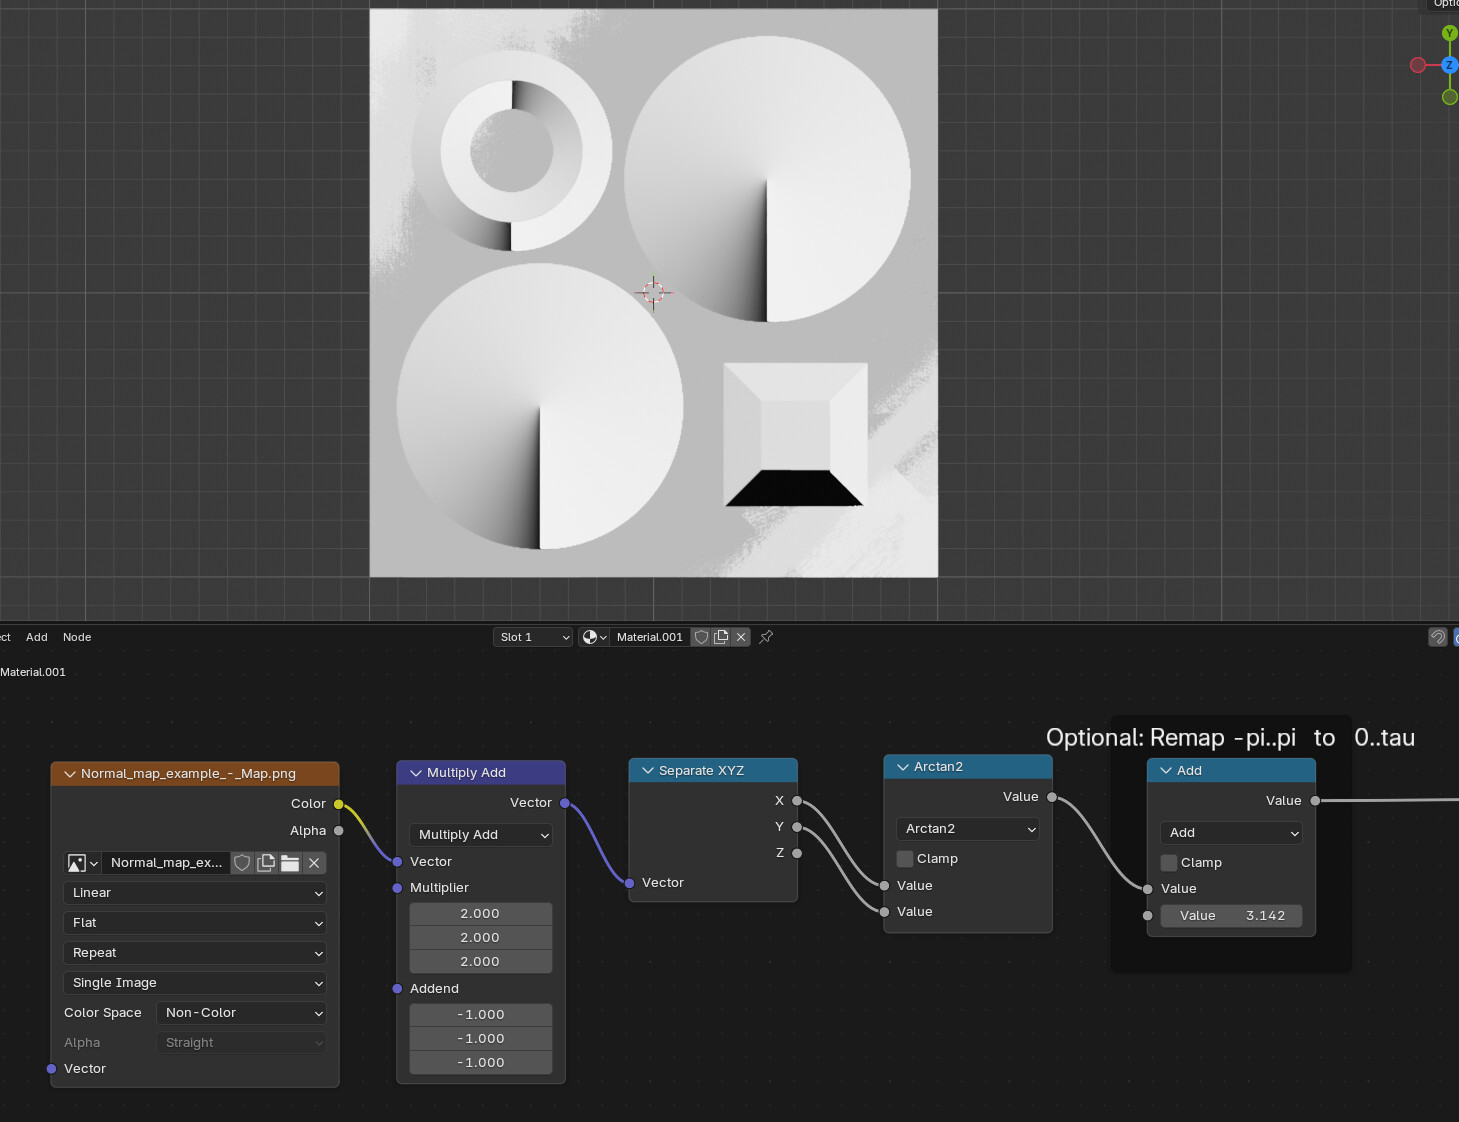The width and height of the screenshot is (1459, 1122).
Task: Click the image name field Normal_map_ex...
Action: pos(166,863)
